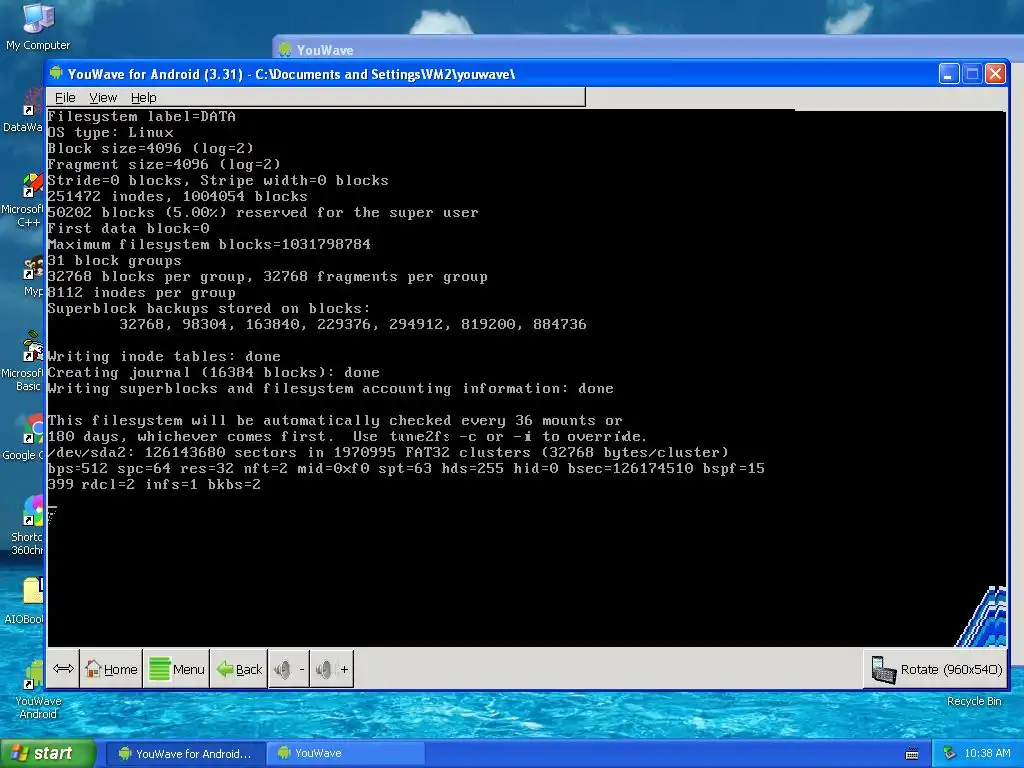This screenshot has height=768, width=1024.
Task: Select the Google Chrome desktop shortcut
Action: coord(26,438)
